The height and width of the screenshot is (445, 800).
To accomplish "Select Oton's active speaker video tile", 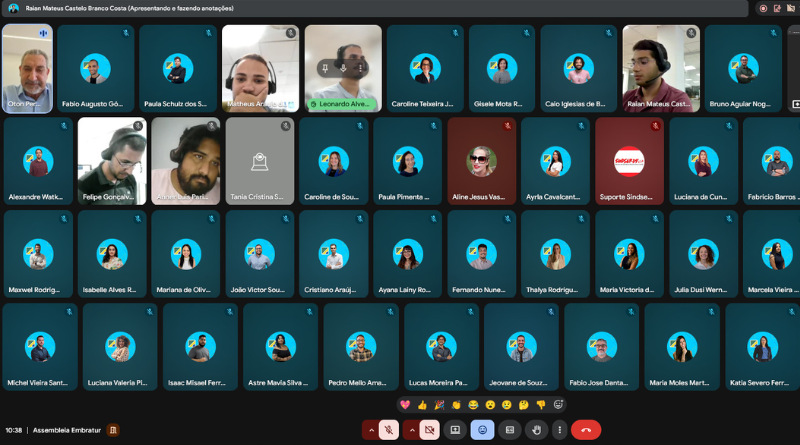I will (27, 68).
